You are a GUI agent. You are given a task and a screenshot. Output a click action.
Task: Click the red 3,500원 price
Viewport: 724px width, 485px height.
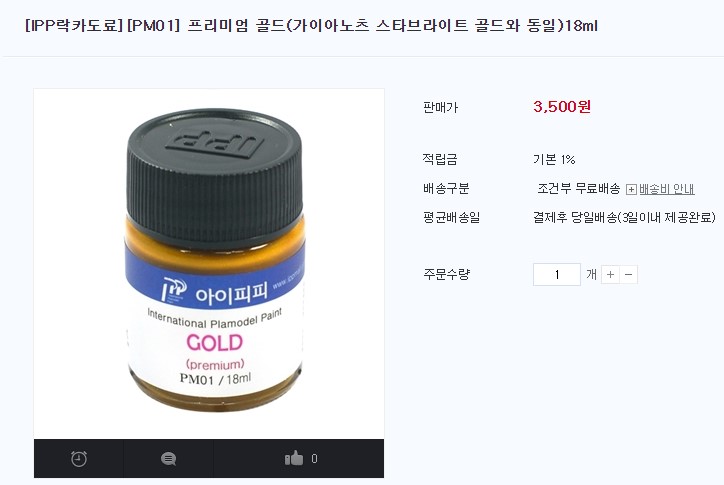(562, 107)
